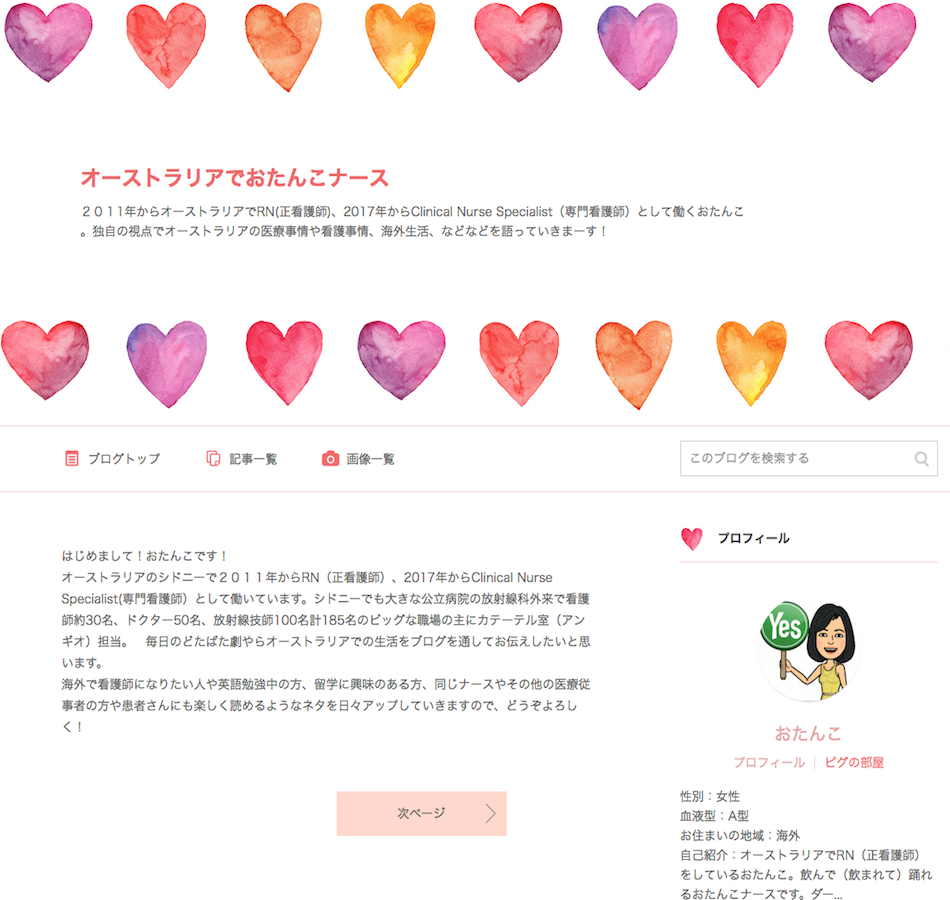Click the 記事一覧 pages icon

tap(213, 459)
